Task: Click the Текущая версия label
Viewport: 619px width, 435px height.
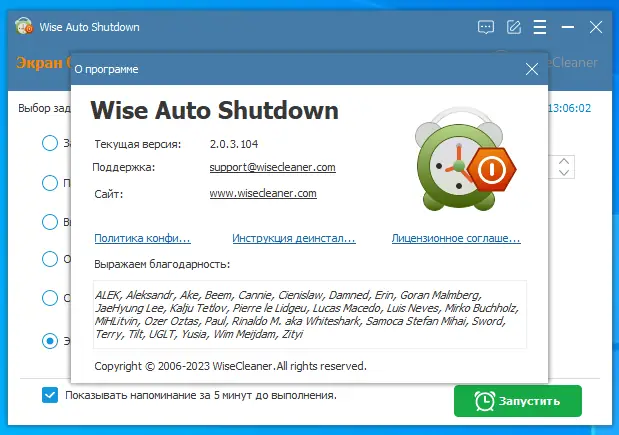Action: tap(138, 144)
